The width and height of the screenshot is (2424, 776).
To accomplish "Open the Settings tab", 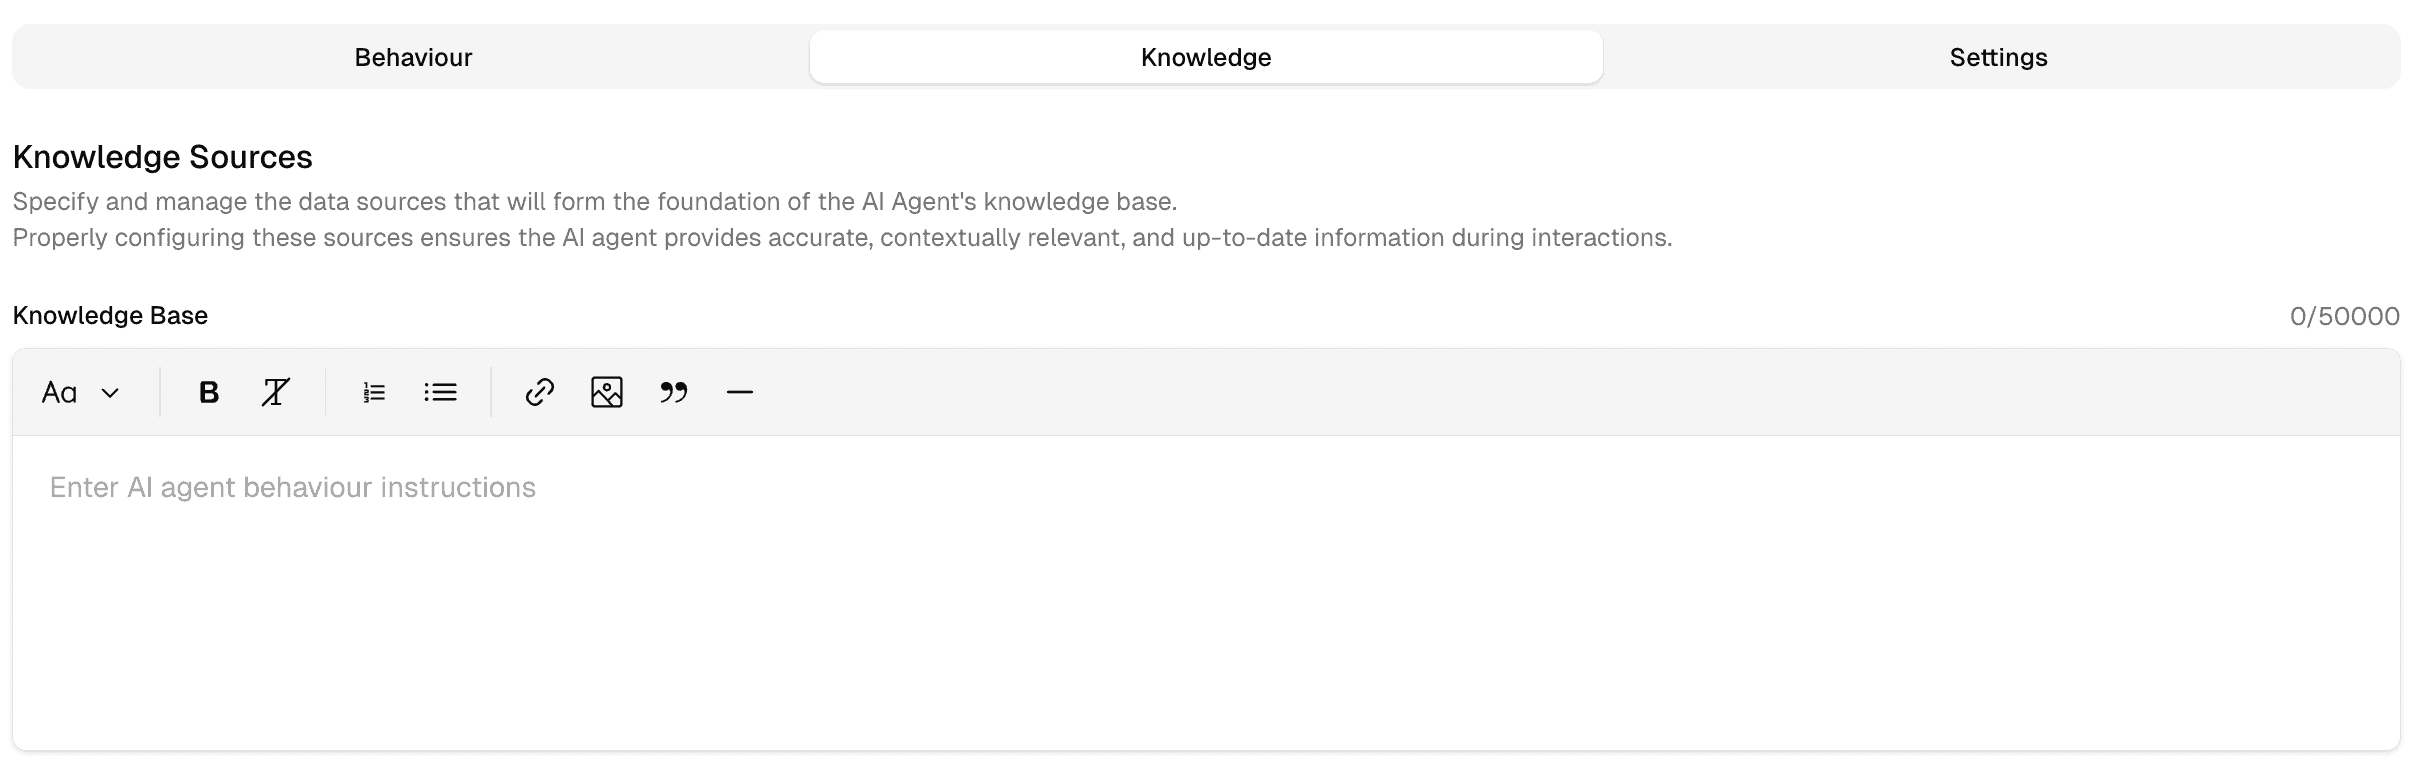I will 1997,57.
